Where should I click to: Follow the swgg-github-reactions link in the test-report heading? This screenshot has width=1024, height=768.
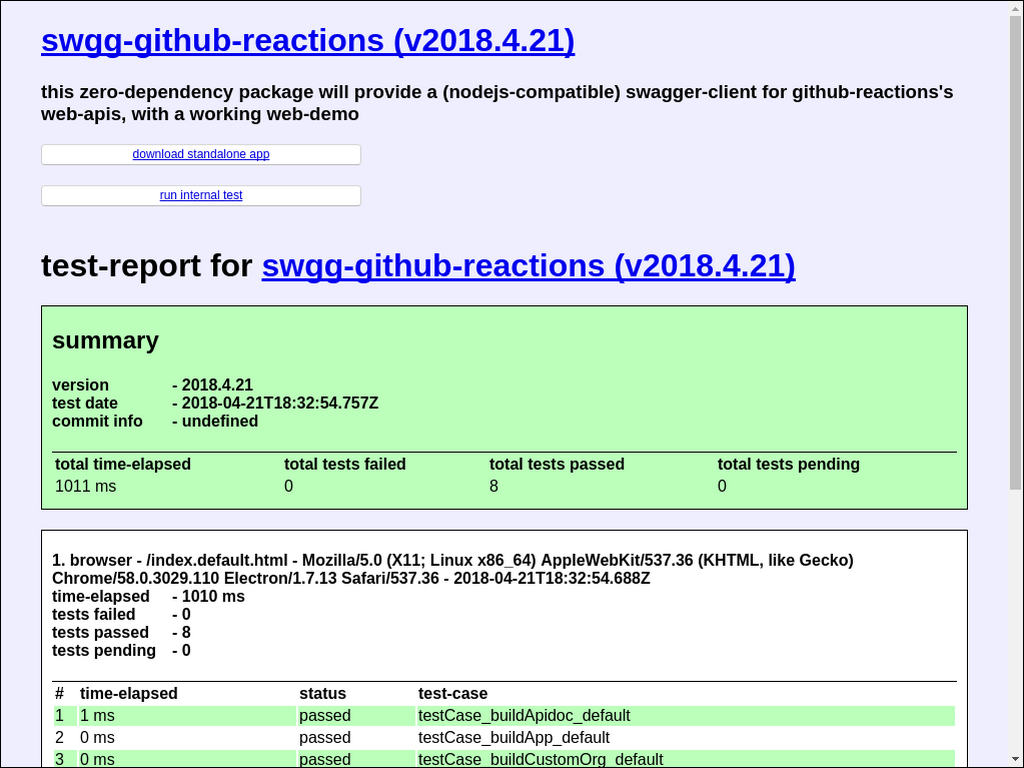(x=528, y=266)
